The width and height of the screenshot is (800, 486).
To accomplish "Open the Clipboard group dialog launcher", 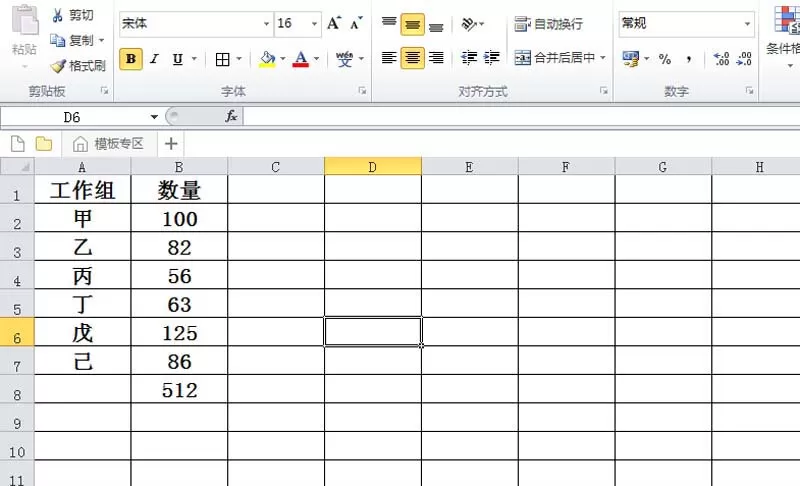I will pyautogui.click(x=105, y=91).
